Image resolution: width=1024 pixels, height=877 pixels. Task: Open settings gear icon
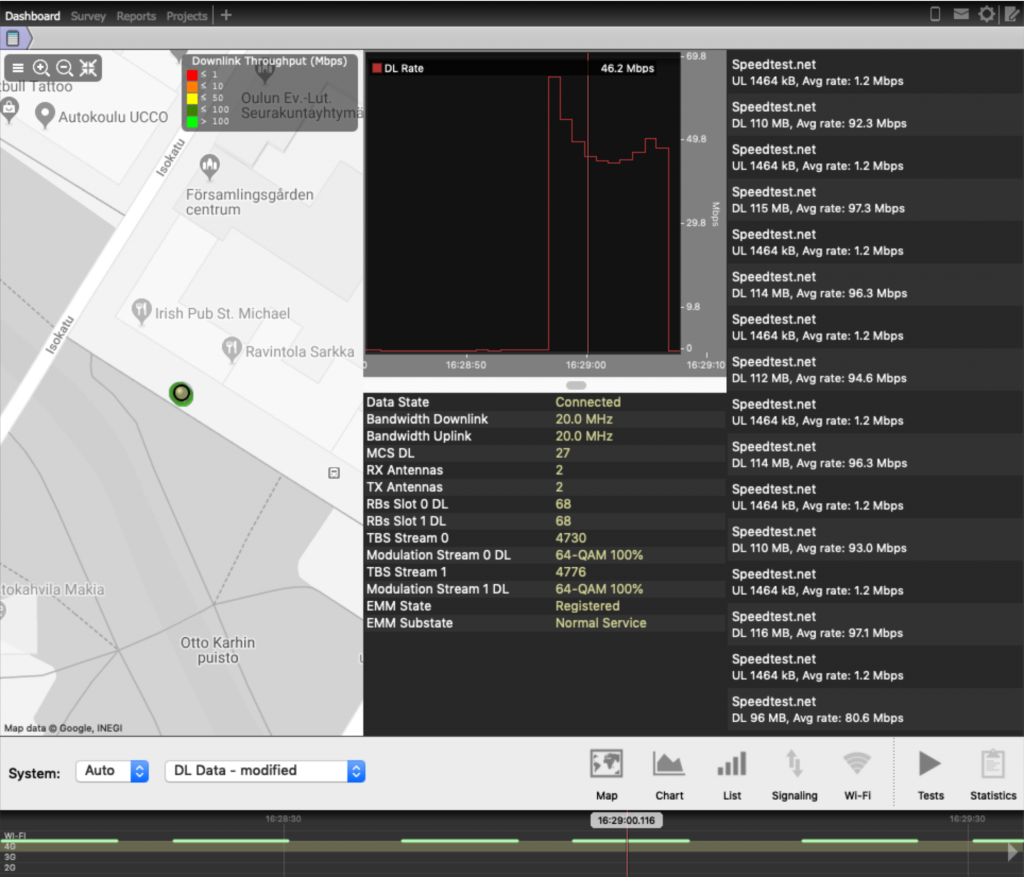pyautogui.click(x=986, y=14)
